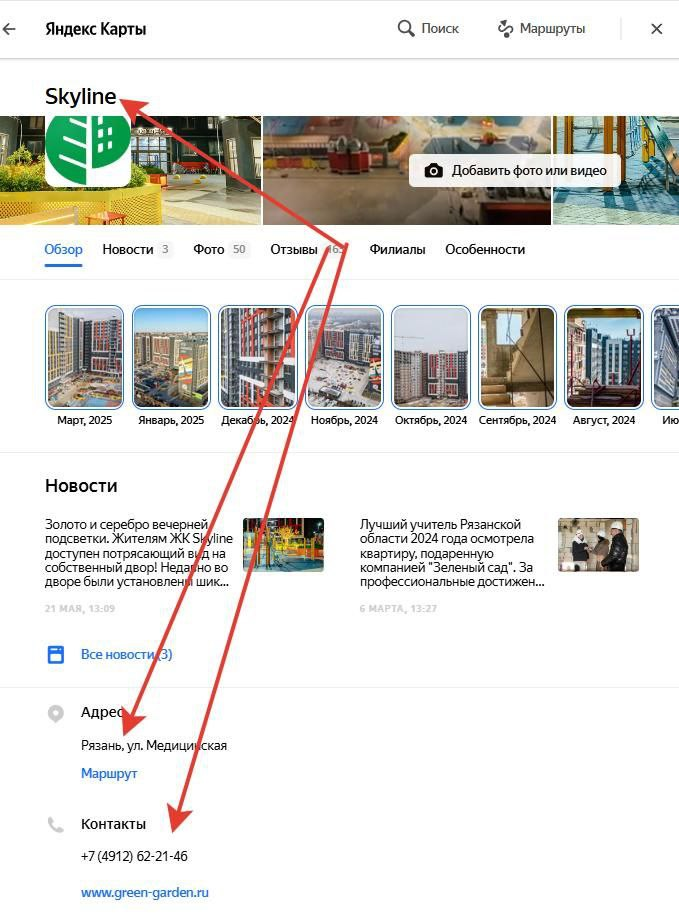
Task: Switch to the Новости tab
Action: [x=128, y=250]
